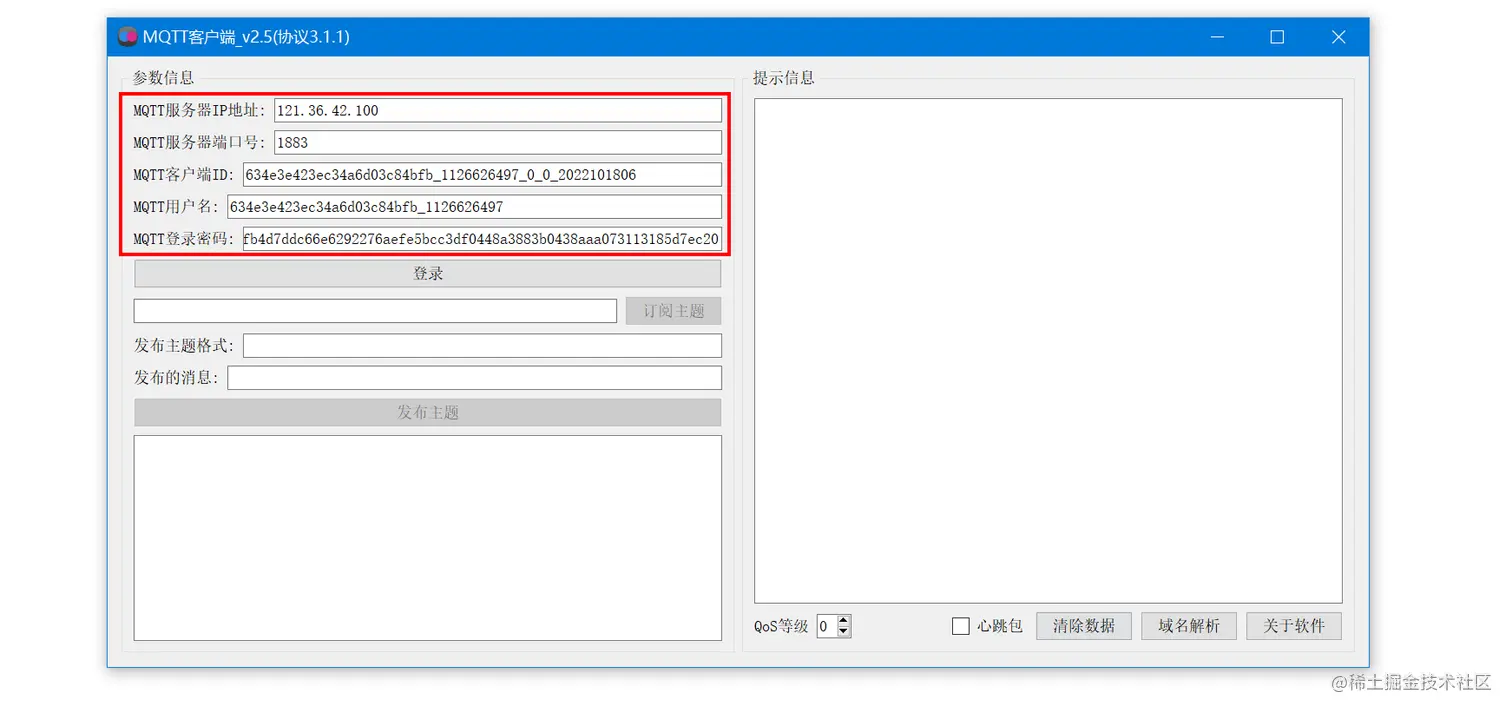This screenshot has width=1512, height=713.
Task: Click the MQTT服务器端口号 field showing 1883
Action: pyautogui.click(x=498, y=142)
